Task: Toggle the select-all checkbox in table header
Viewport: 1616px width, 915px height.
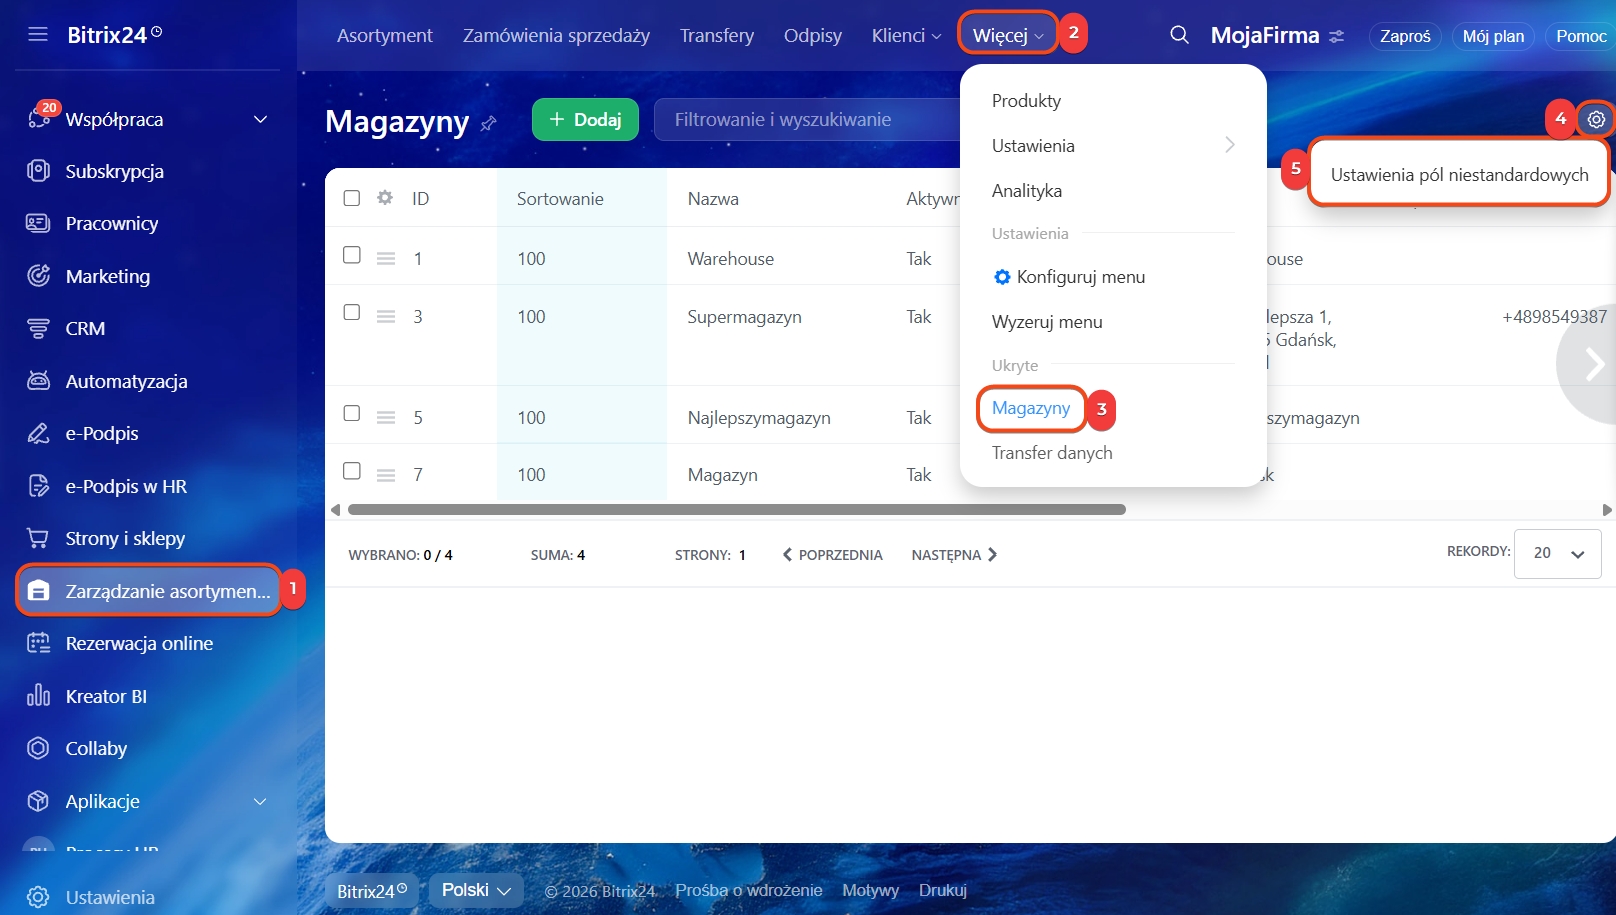Action: [352, 198]
